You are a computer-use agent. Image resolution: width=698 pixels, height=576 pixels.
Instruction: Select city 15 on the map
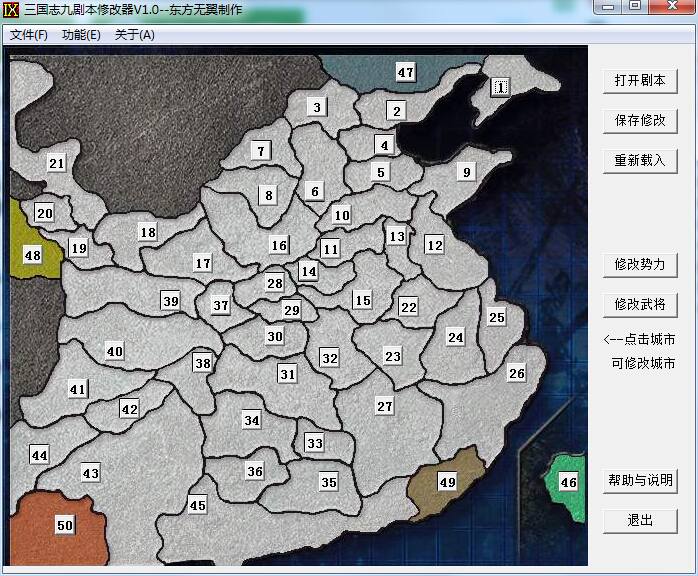tap(363, 300)
